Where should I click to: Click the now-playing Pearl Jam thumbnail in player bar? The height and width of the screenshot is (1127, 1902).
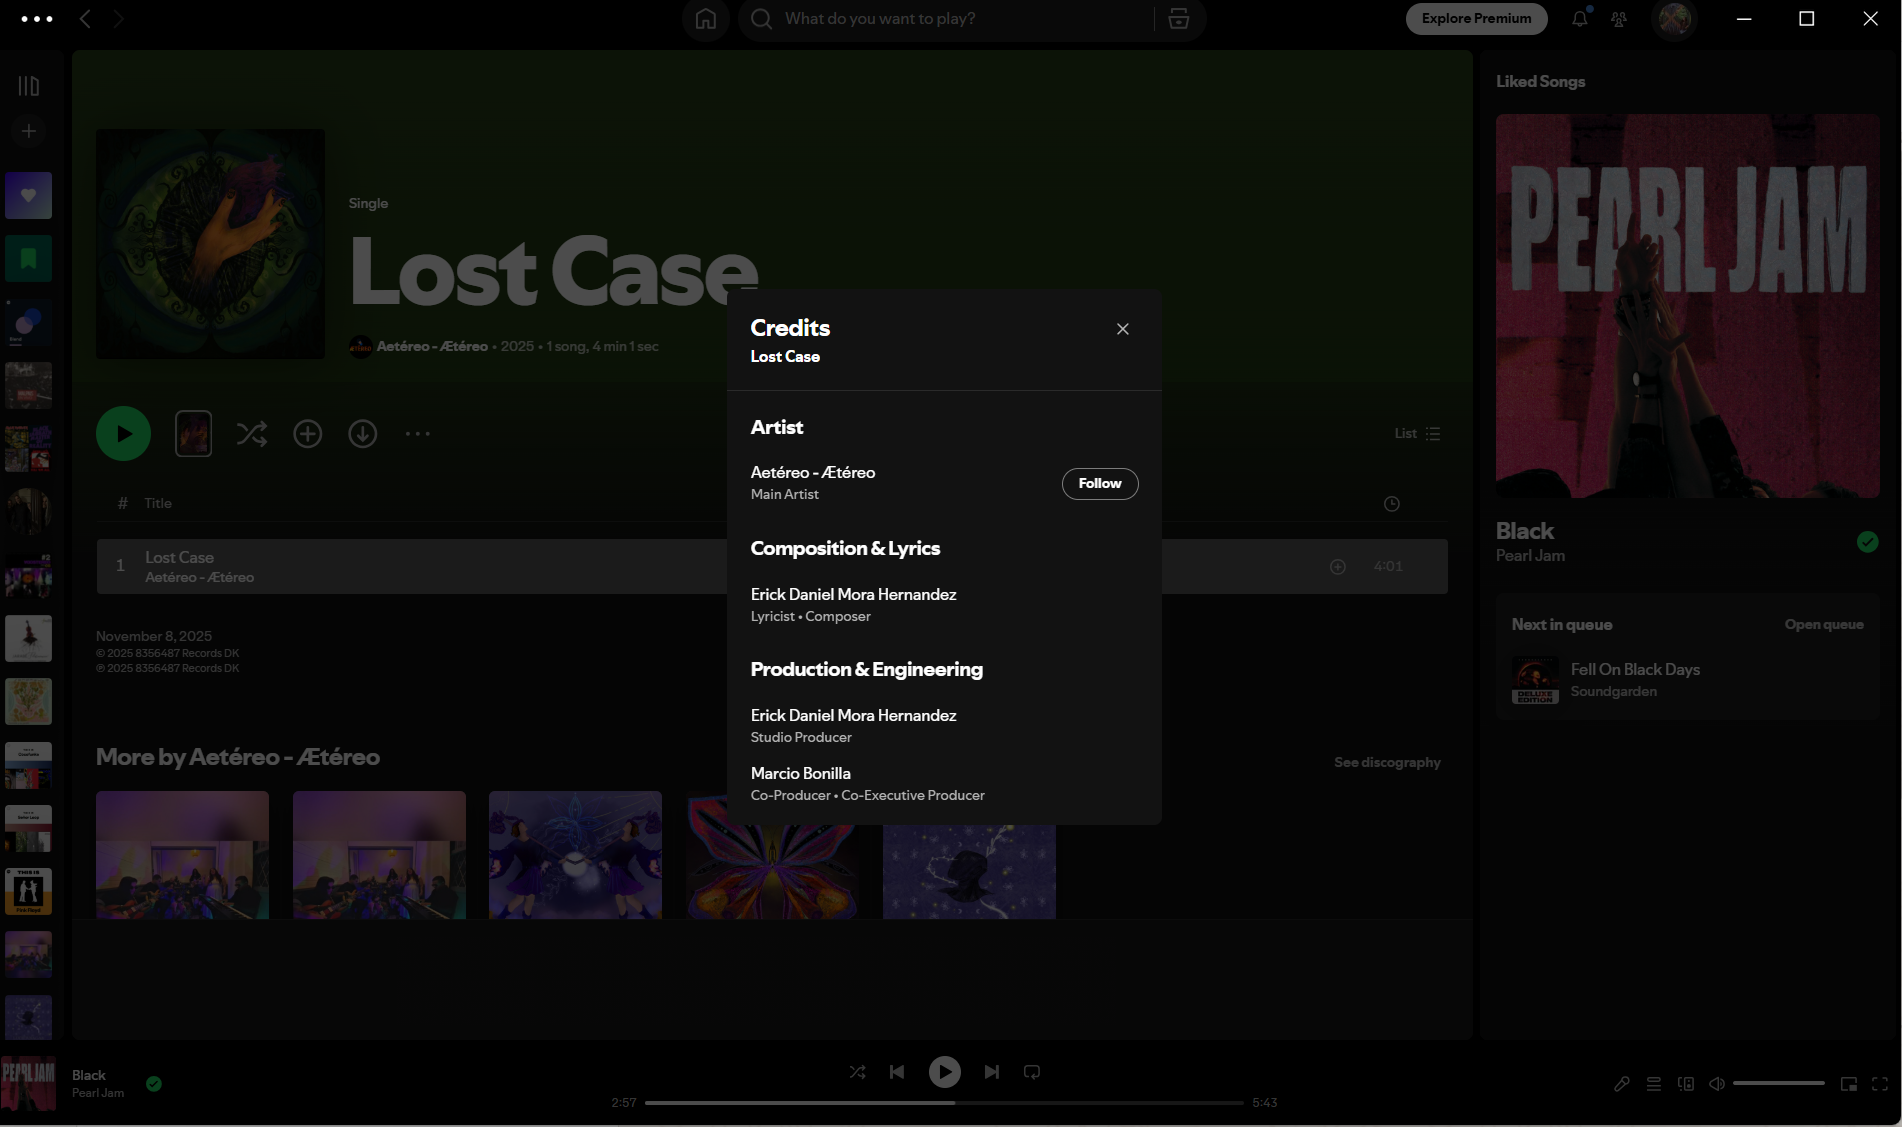click(28, 1083)
